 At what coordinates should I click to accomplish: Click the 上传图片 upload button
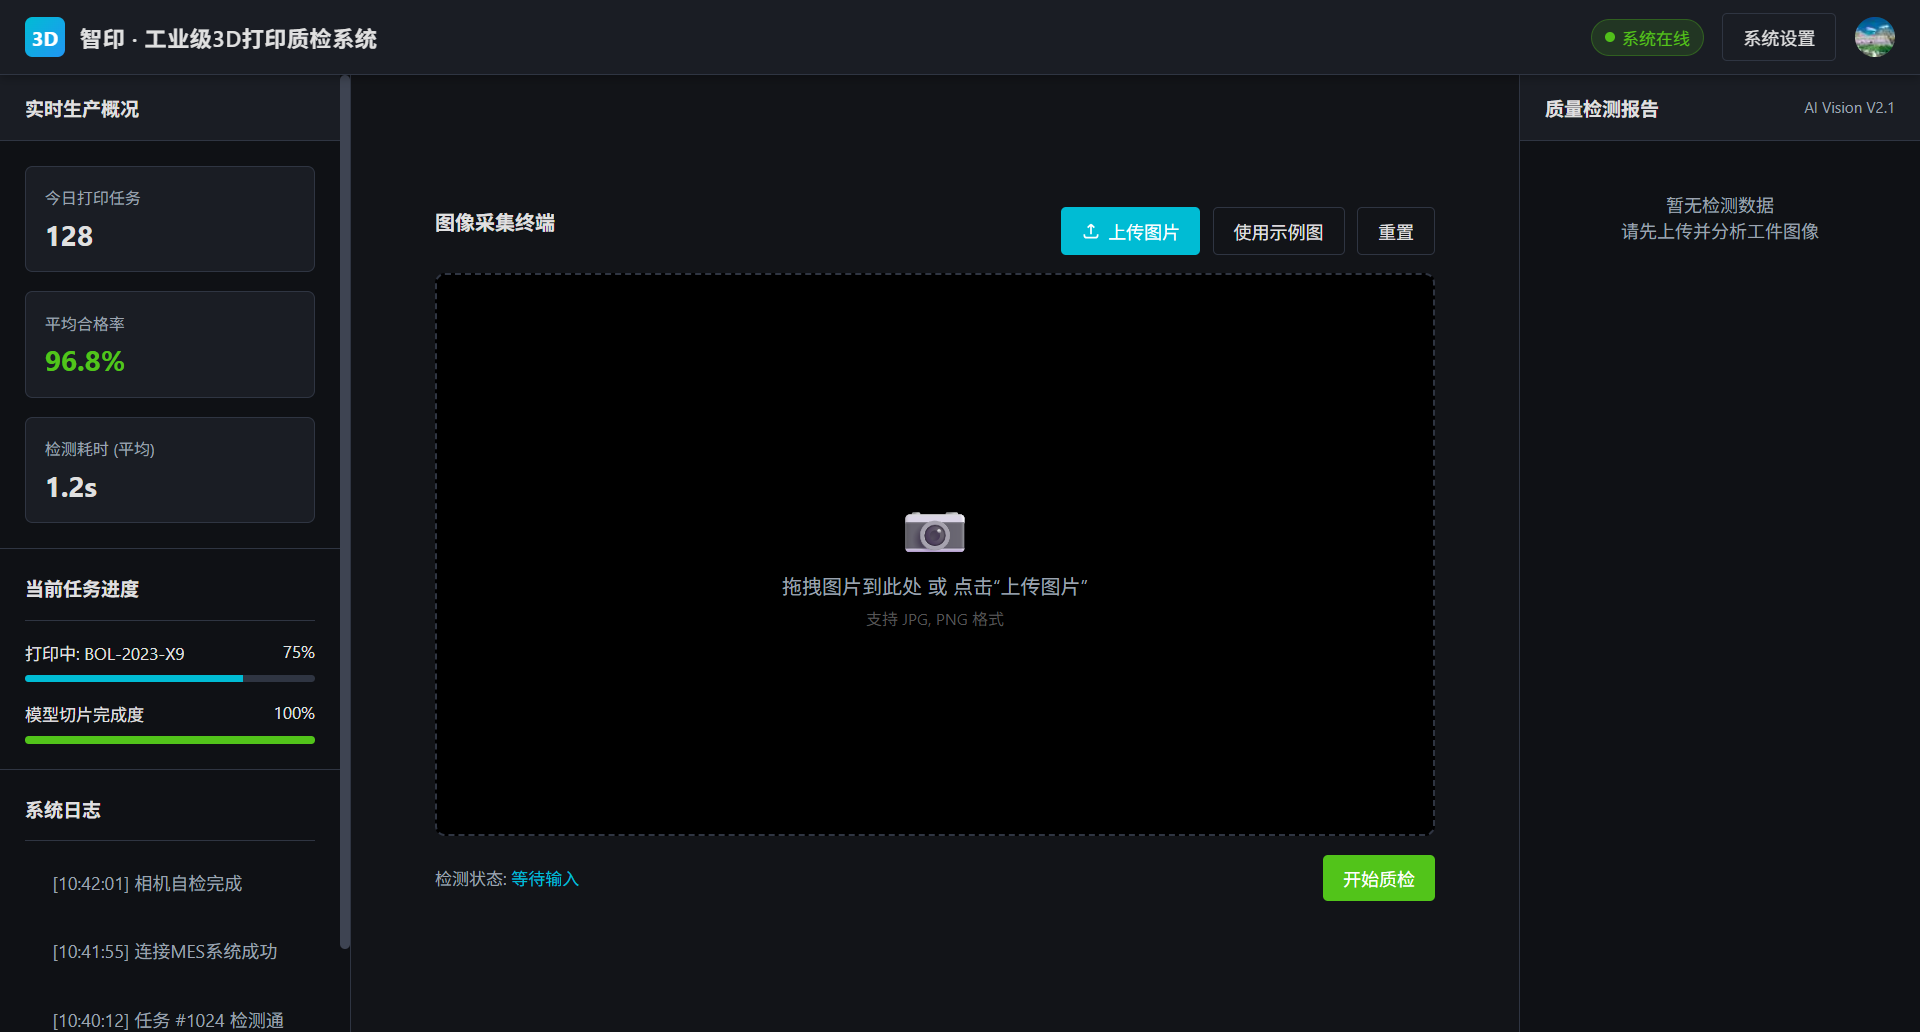1130,231
